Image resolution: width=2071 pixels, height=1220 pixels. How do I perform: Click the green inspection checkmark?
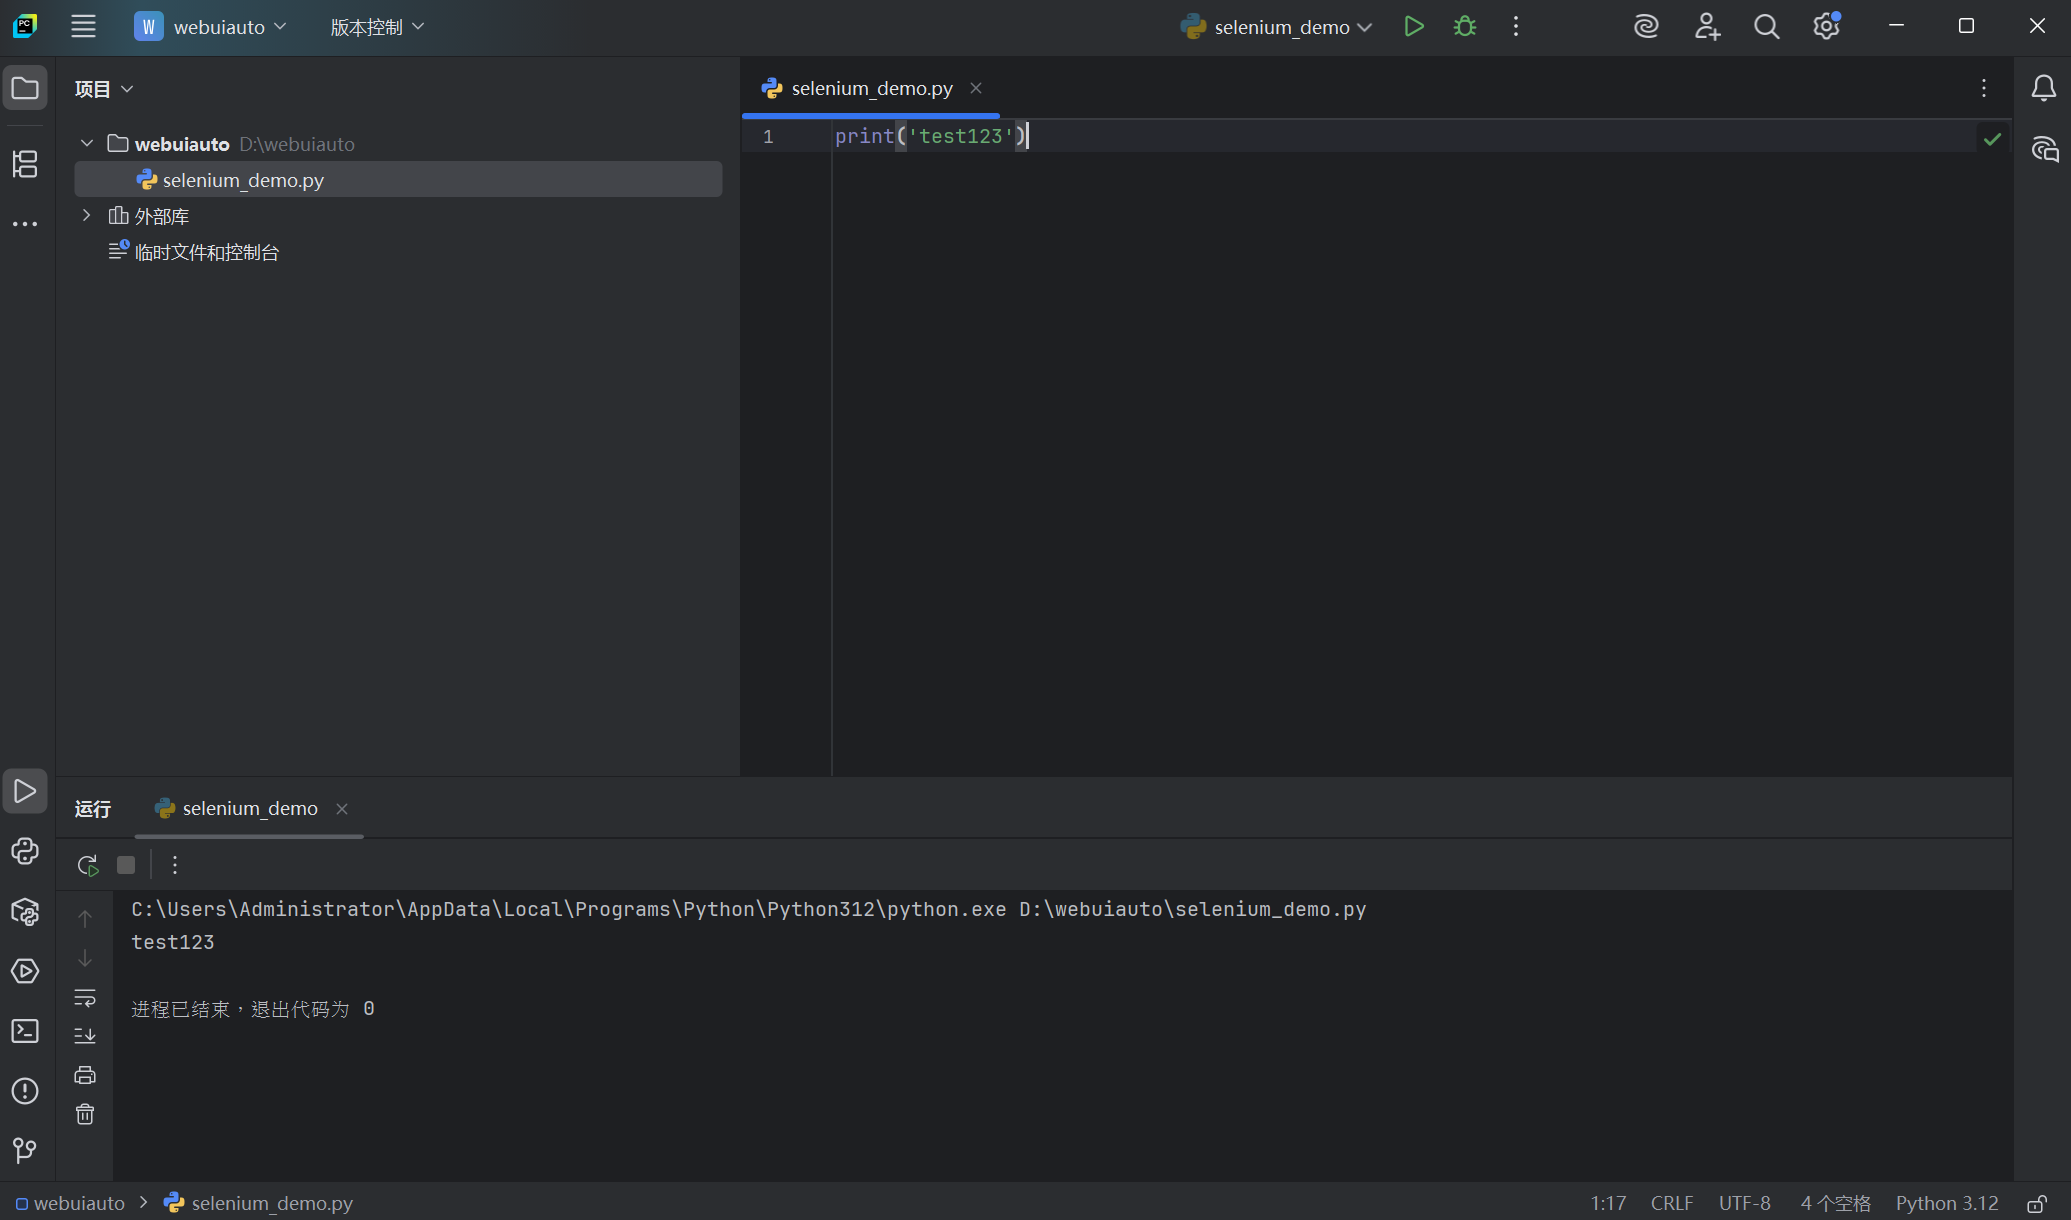click(x=1992, y=139)
